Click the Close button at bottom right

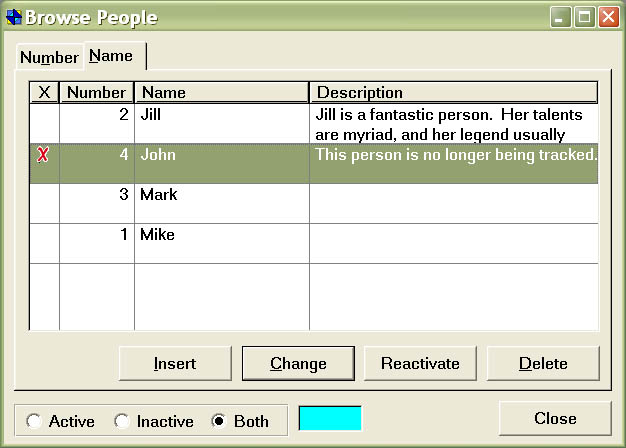(554, 419)
